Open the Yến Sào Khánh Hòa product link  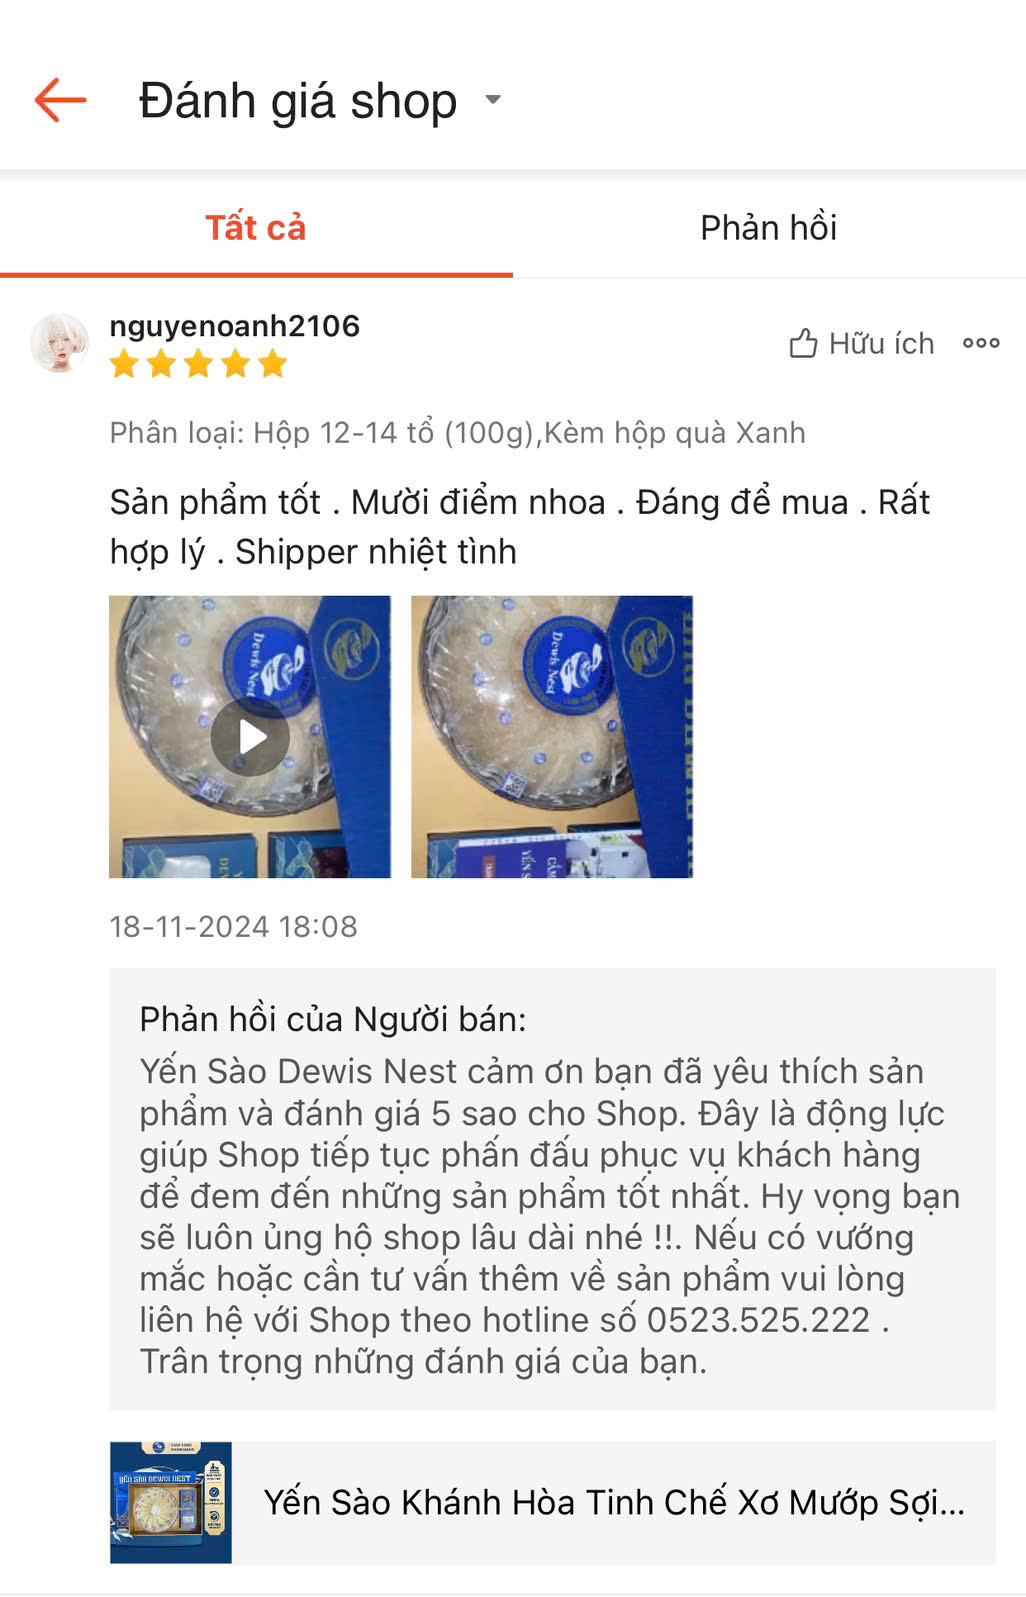click(614, 1502)
